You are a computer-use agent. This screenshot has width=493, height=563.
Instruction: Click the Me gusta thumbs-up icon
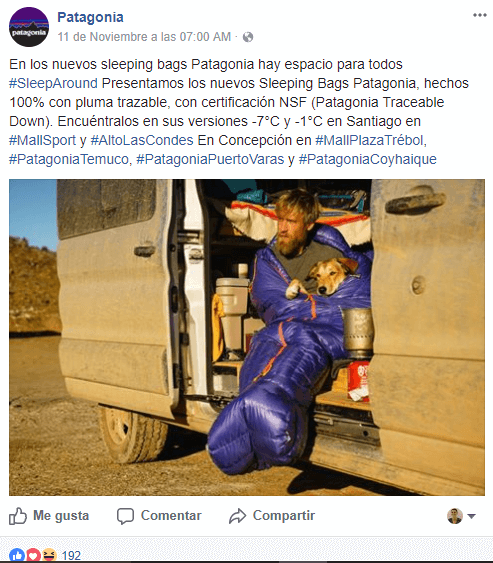pos(18,516)
